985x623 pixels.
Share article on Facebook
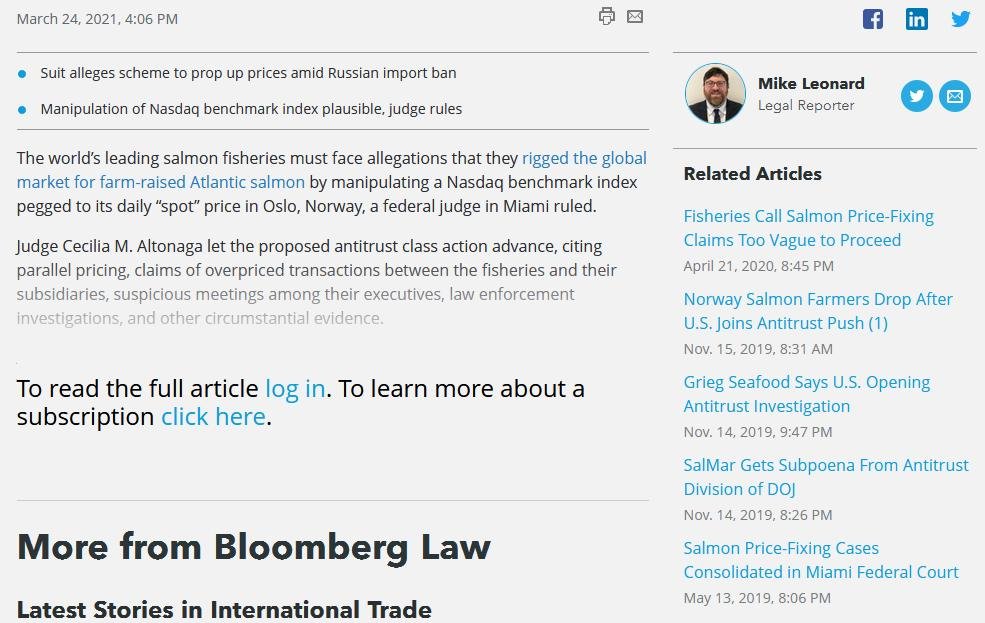point(873,19)
